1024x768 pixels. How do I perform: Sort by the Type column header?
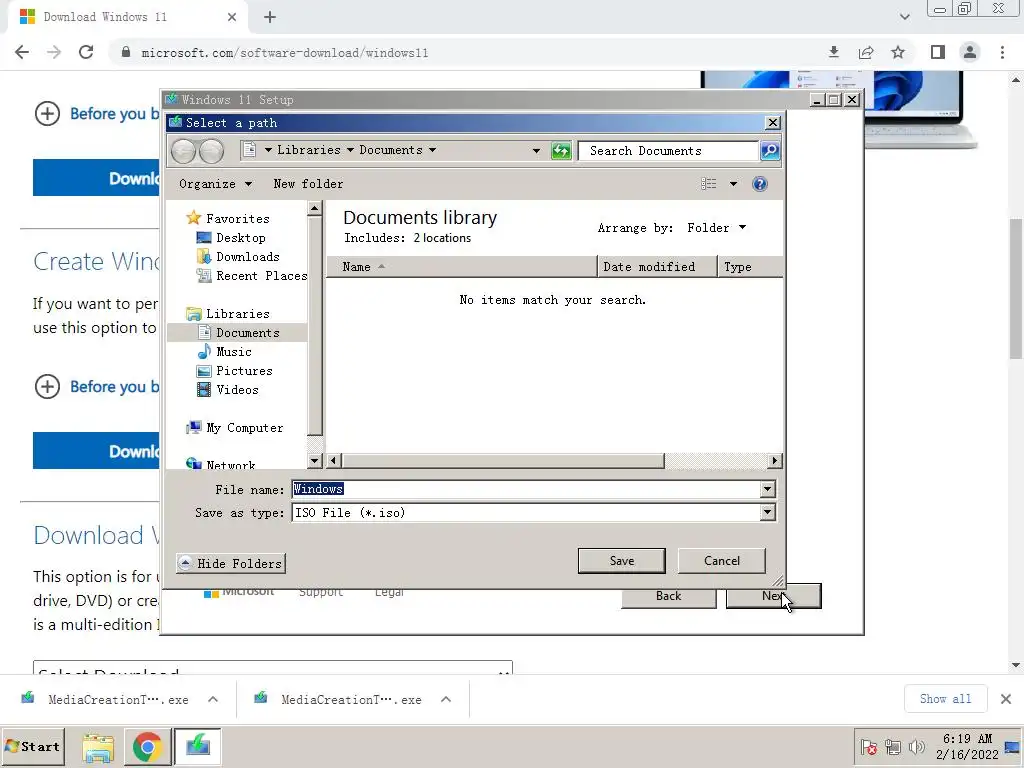(750, 266)
